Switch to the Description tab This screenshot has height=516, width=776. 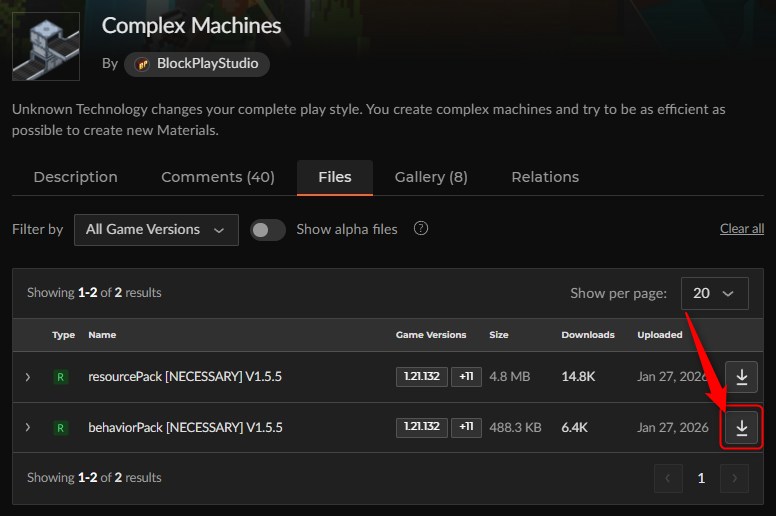pos(76,177)
